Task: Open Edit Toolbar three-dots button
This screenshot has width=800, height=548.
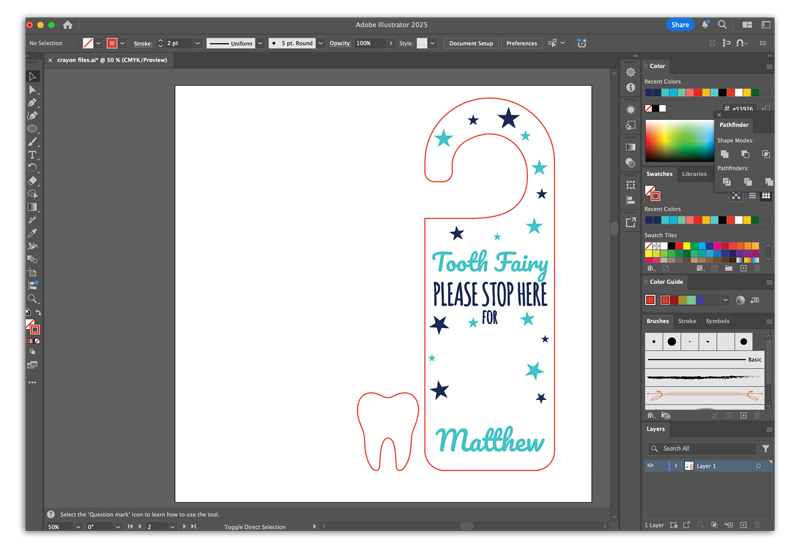Action: [x=33, y=382]
